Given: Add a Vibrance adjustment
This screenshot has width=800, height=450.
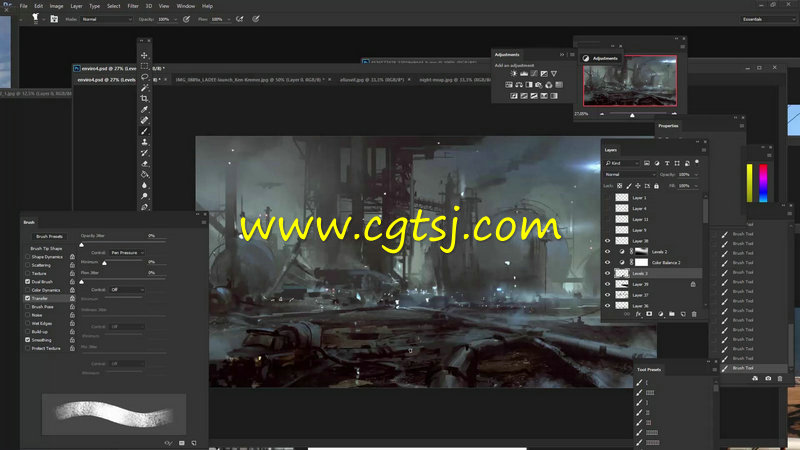Looking at the screenshot, I should [x=554, y=74].
